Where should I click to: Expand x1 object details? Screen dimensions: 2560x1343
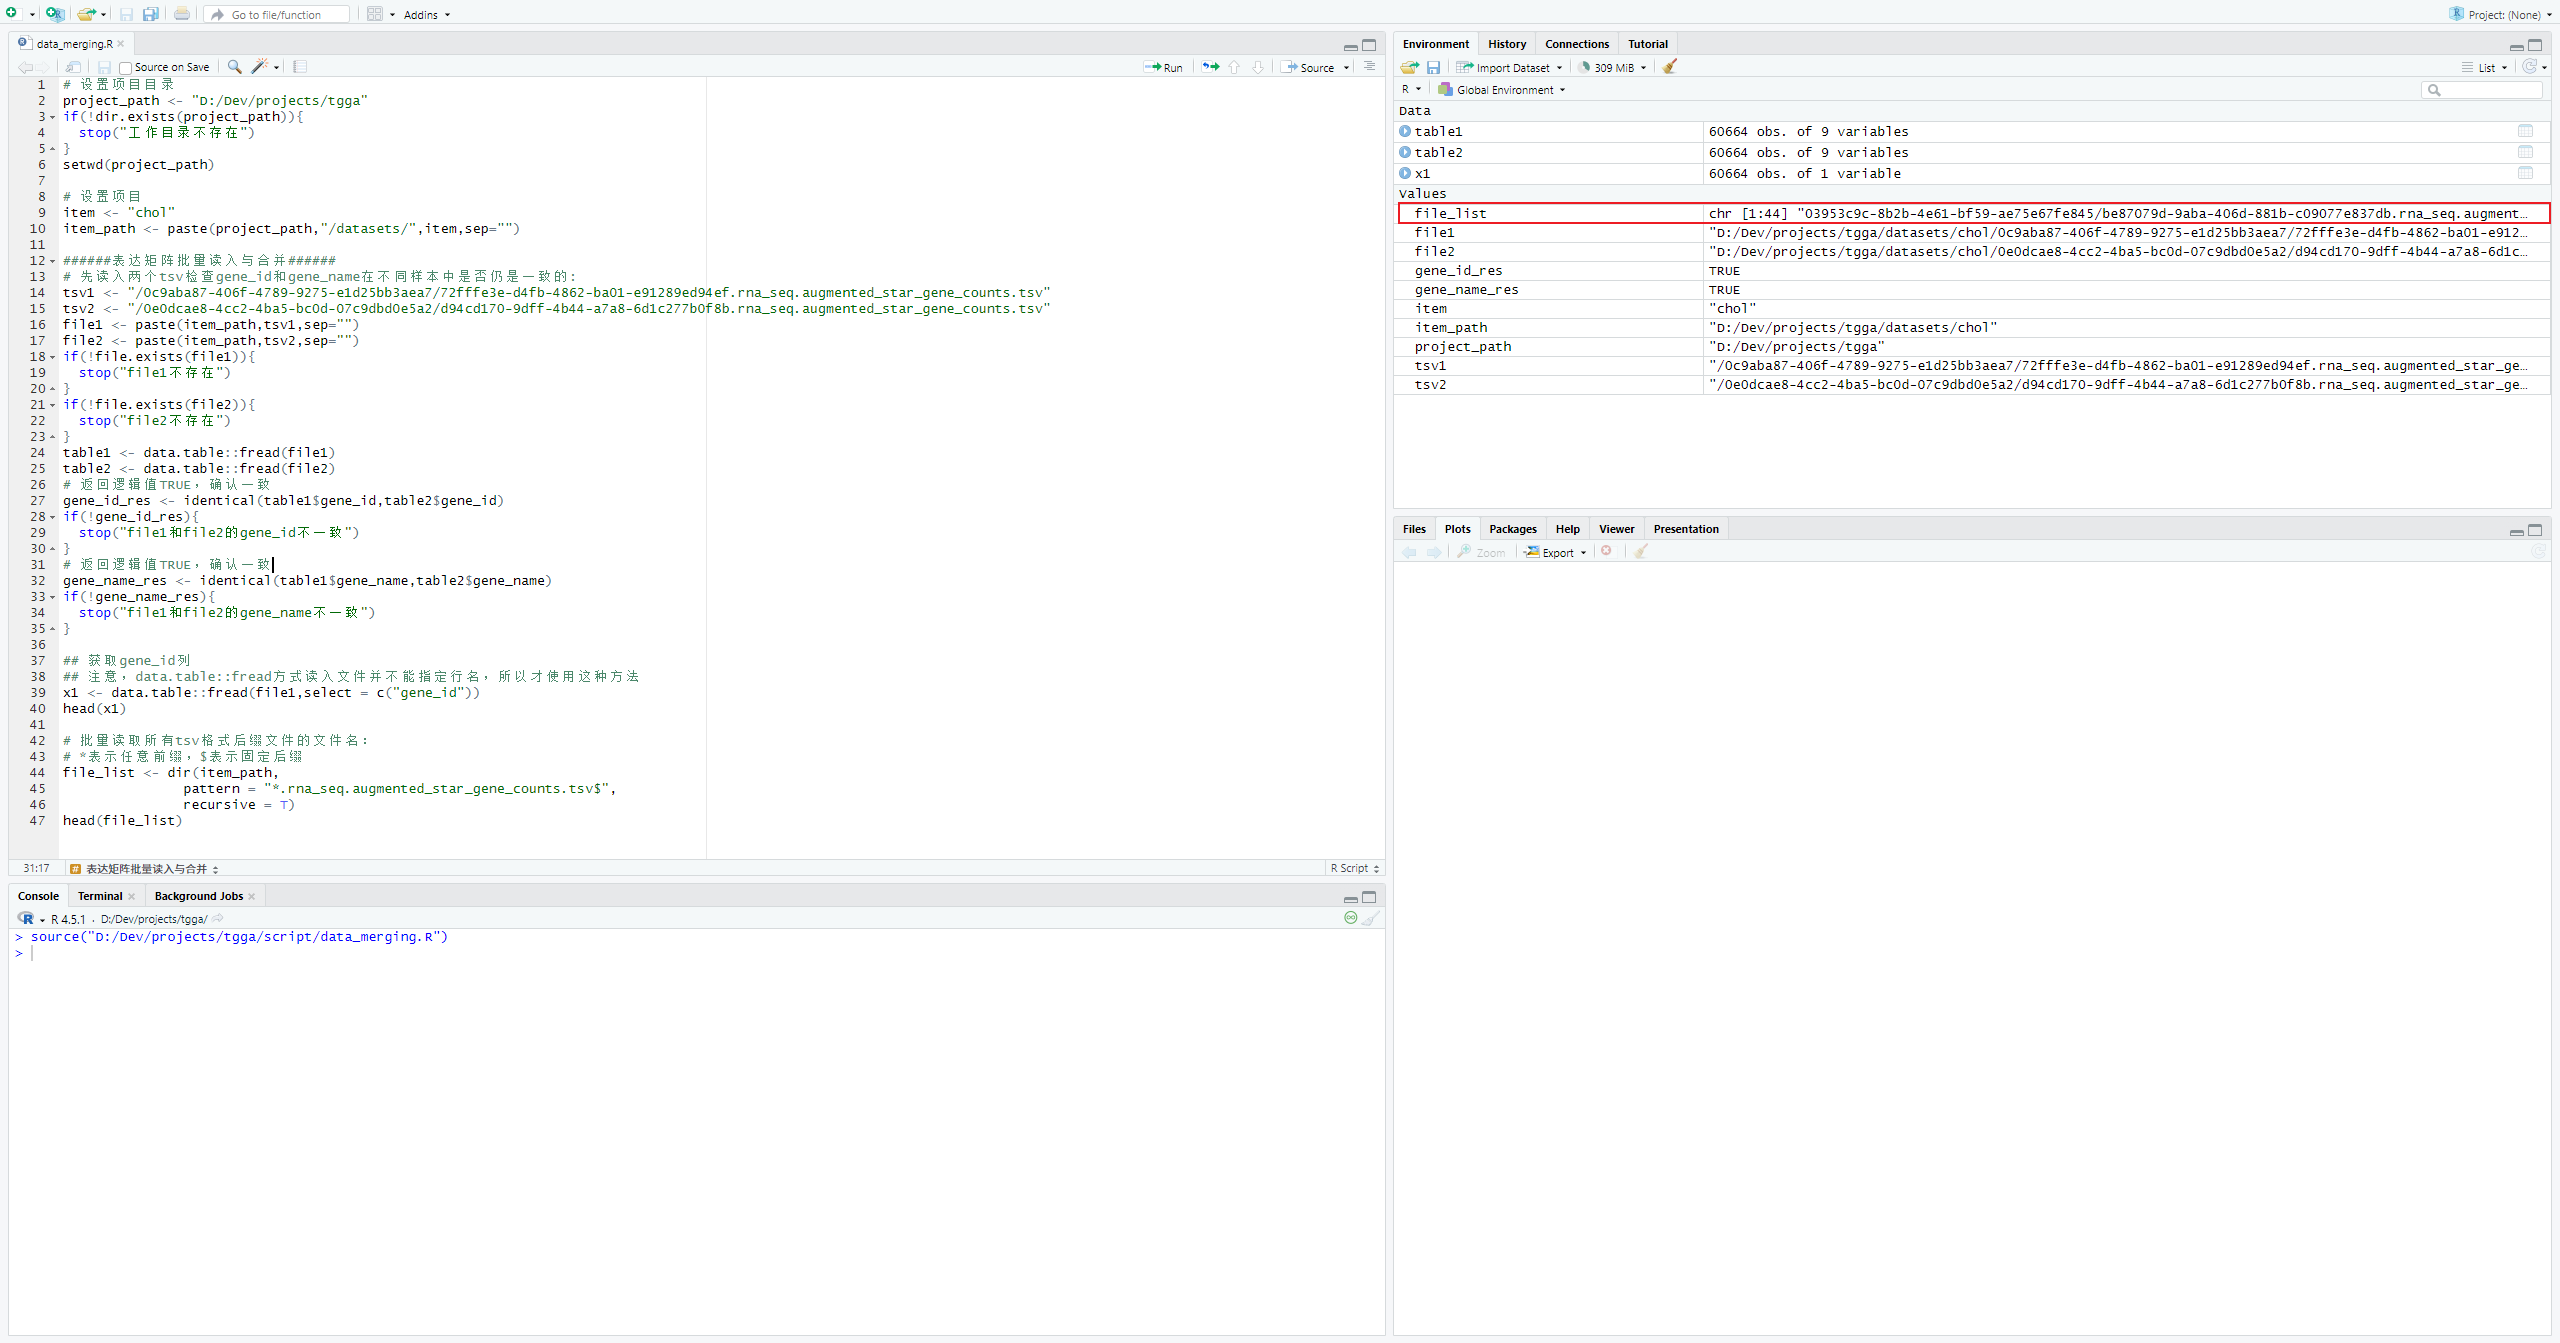pyautogui.click(x=1405, y=173)
